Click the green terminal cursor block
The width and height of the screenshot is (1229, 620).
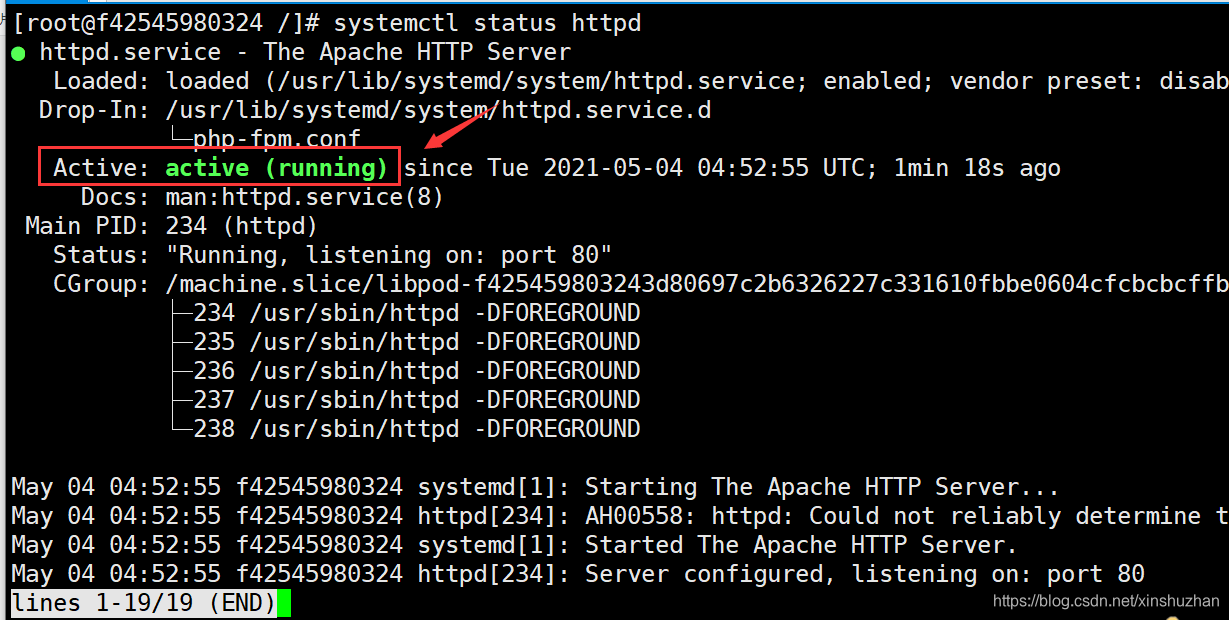tap(284, 603)
